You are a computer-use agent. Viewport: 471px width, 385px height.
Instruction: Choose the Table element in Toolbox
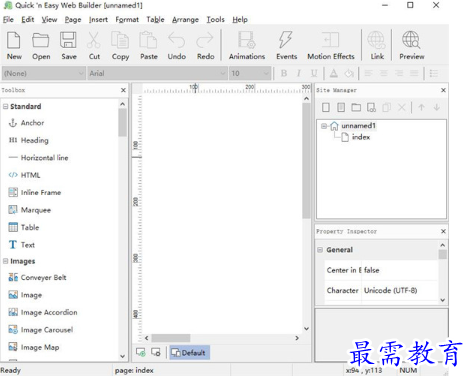click(x=24, y=228)
